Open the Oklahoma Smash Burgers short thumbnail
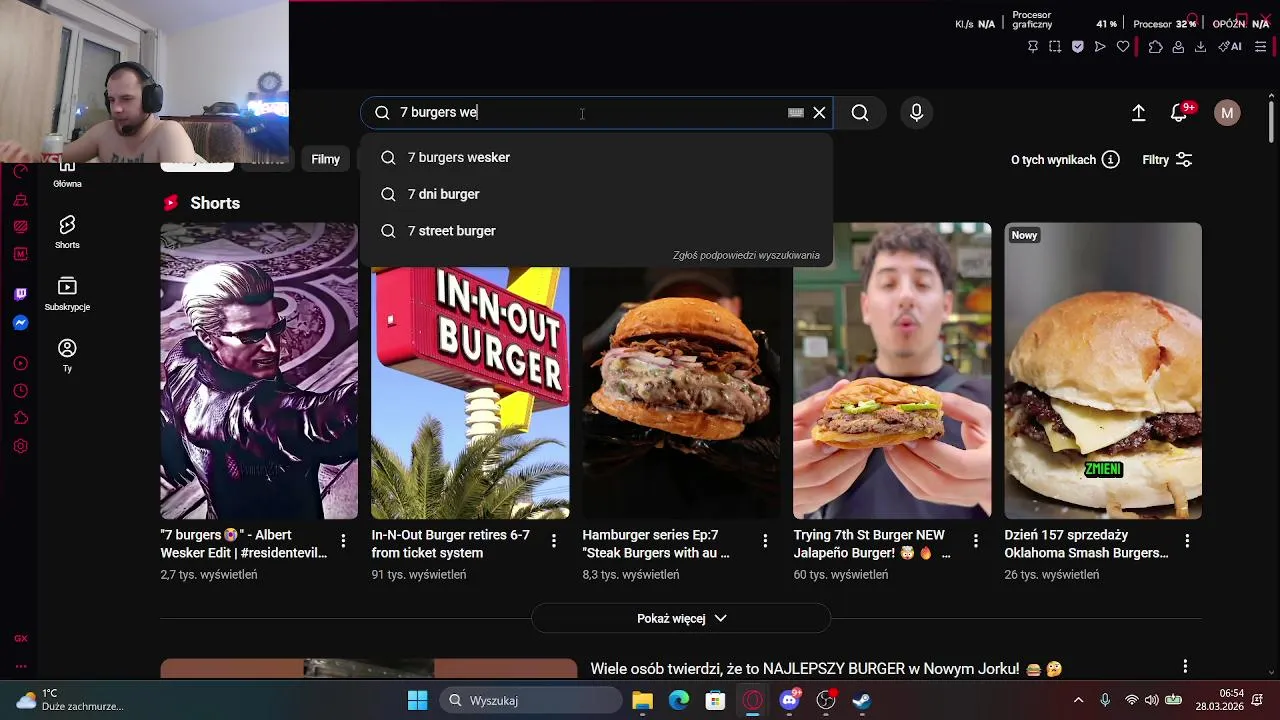The image size is (1280, 720). [1103, 371]
